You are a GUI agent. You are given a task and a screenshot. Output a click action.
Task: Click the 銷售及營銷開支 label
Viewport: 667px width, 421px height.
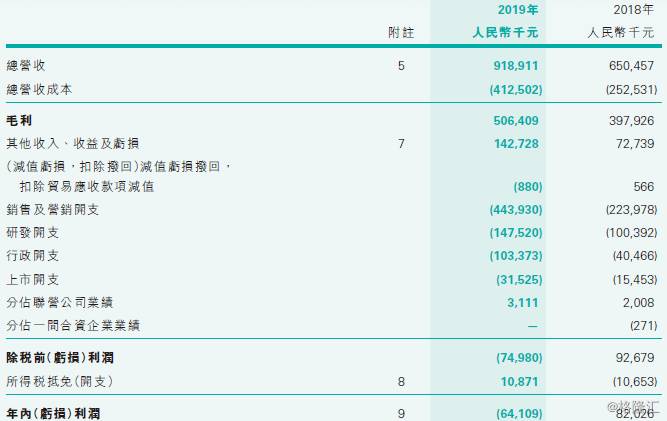52,209
